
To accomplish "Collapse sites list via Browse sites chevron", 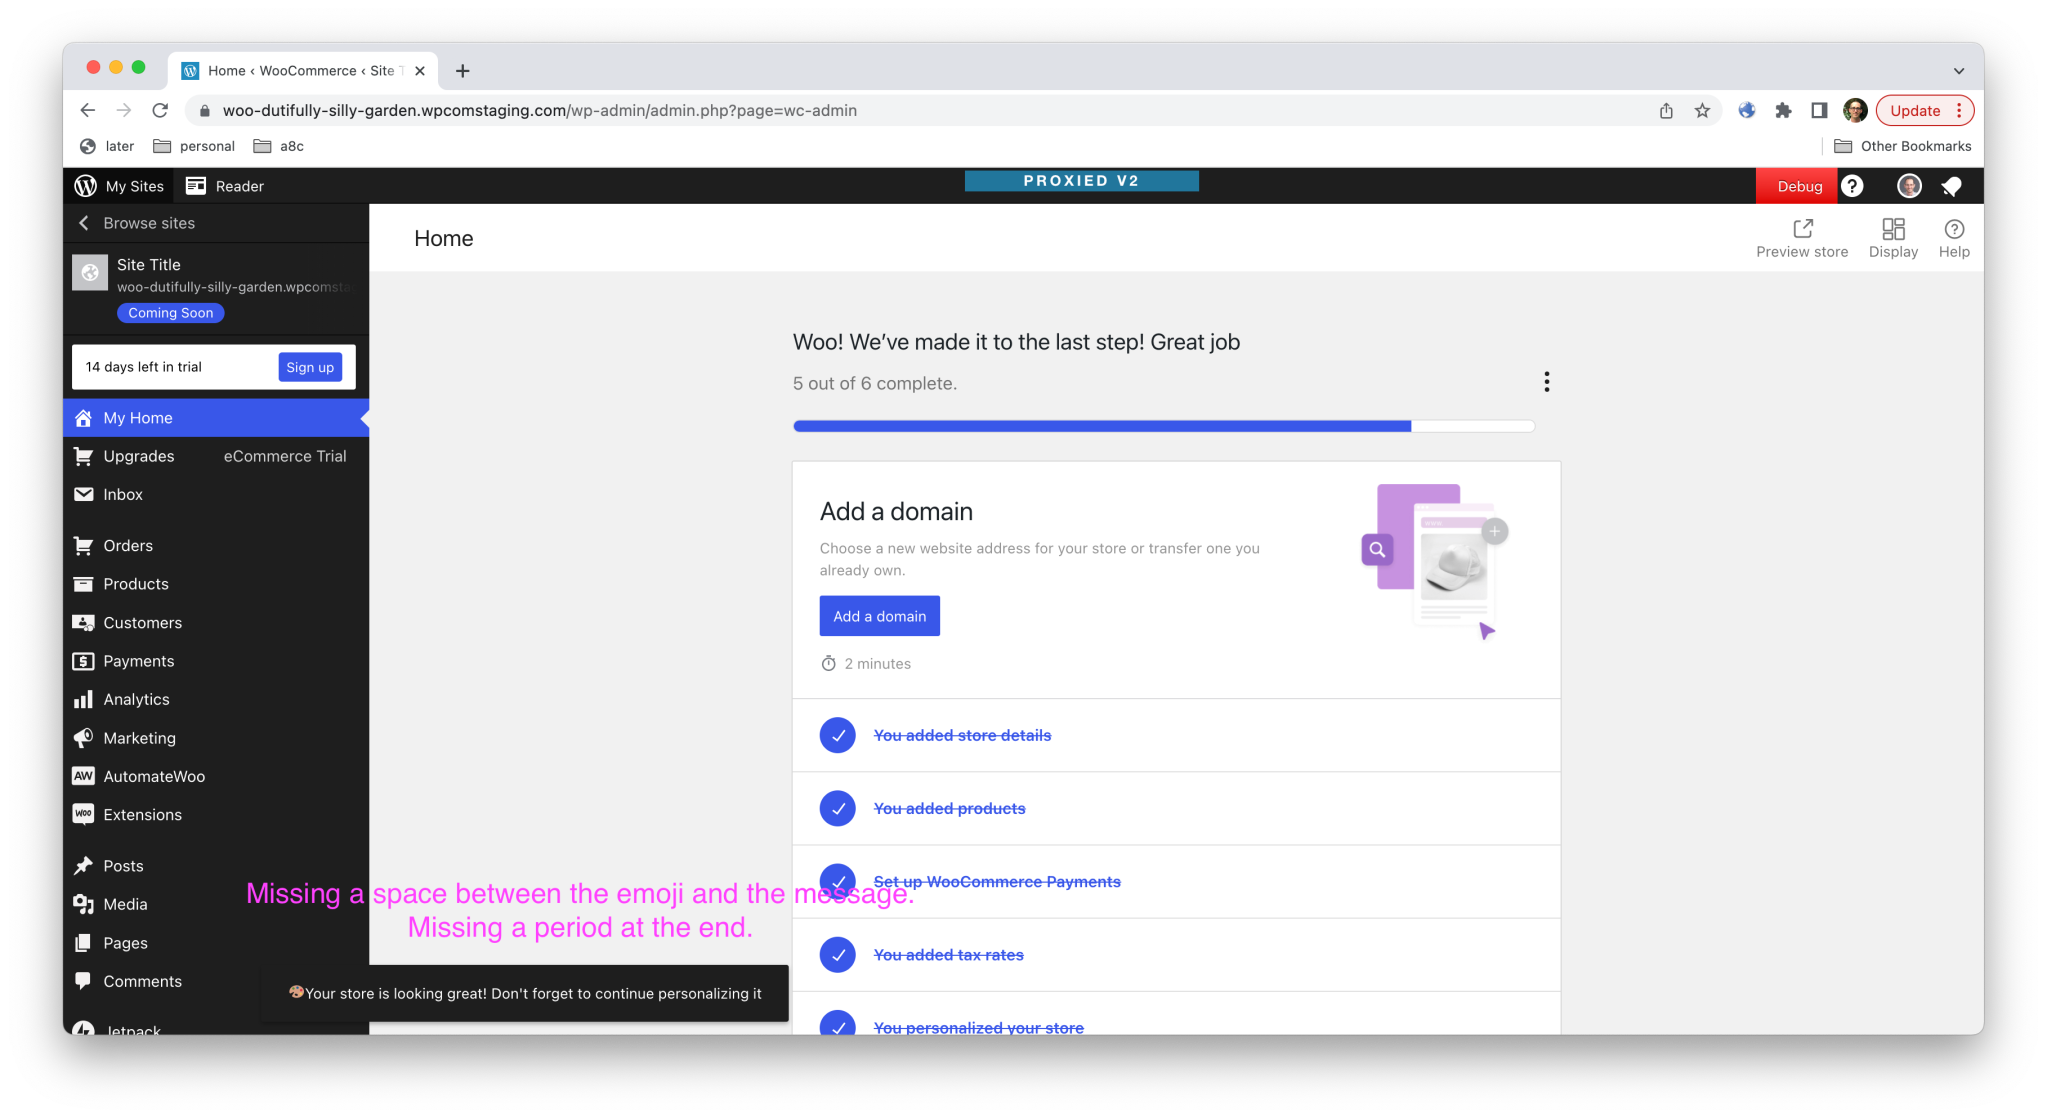I will point(84,223).
